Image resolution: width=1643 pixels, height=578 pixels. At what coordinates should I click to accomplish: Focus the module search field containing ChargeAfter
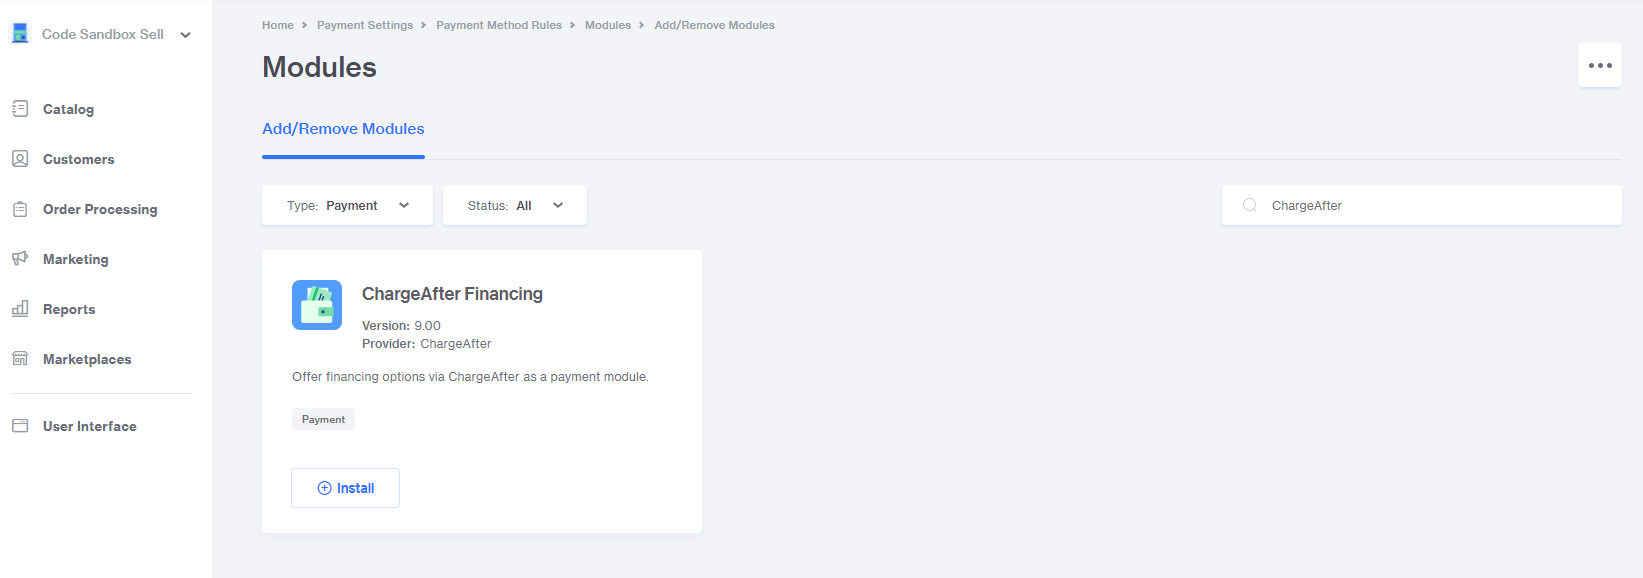[1421, 205]
